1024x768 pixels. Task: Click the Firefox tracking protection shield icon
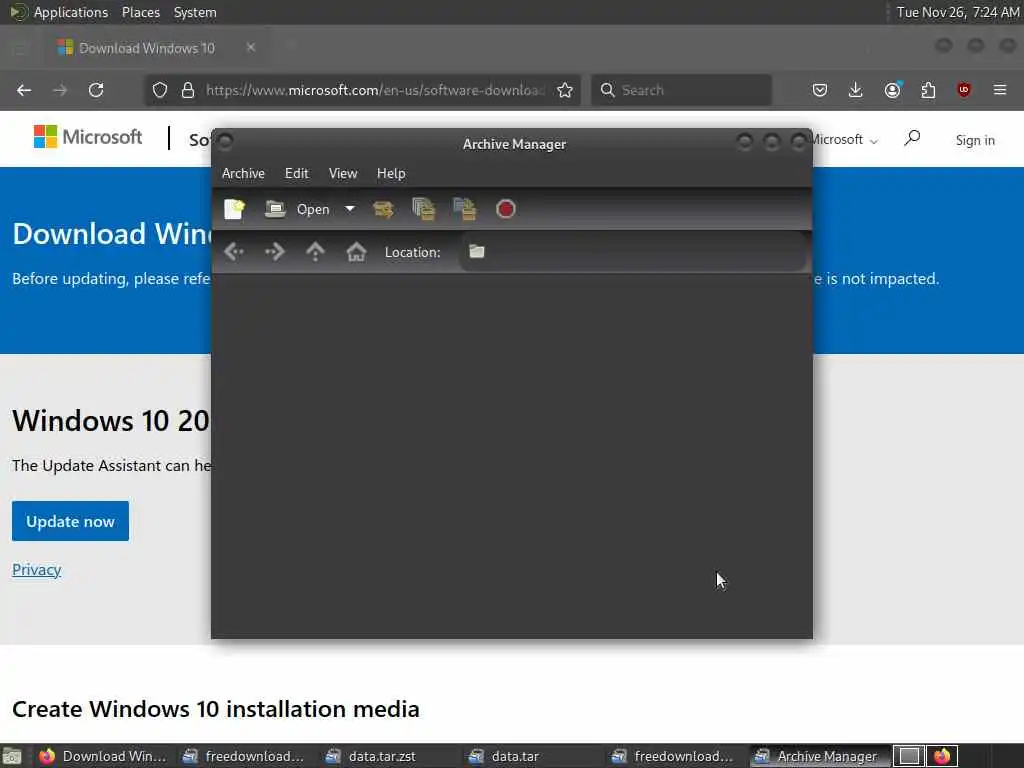click(x=160, y=90)
